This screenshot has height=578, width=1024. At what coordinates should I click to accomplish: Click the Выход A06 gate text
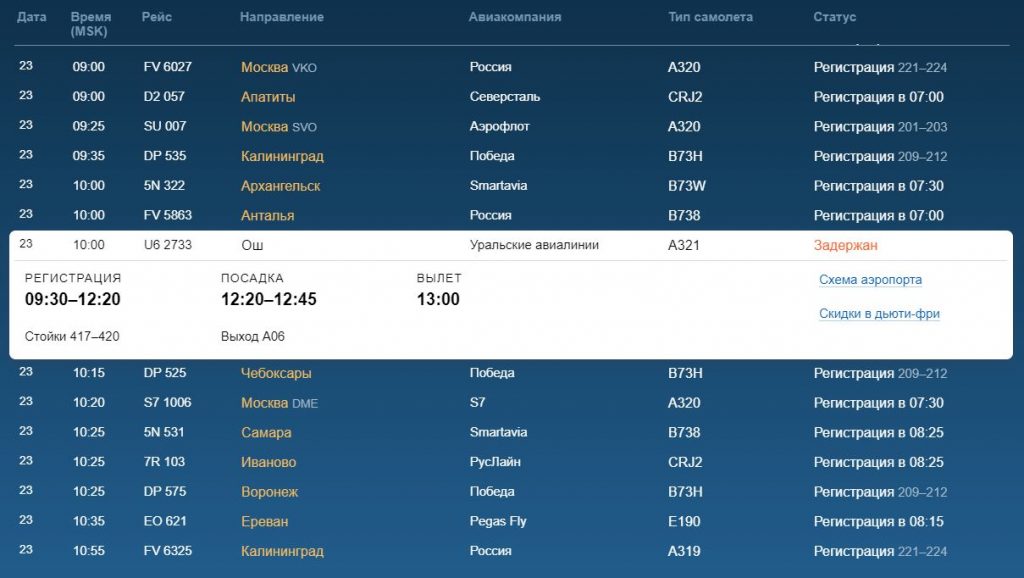click(x=252, y=336)
